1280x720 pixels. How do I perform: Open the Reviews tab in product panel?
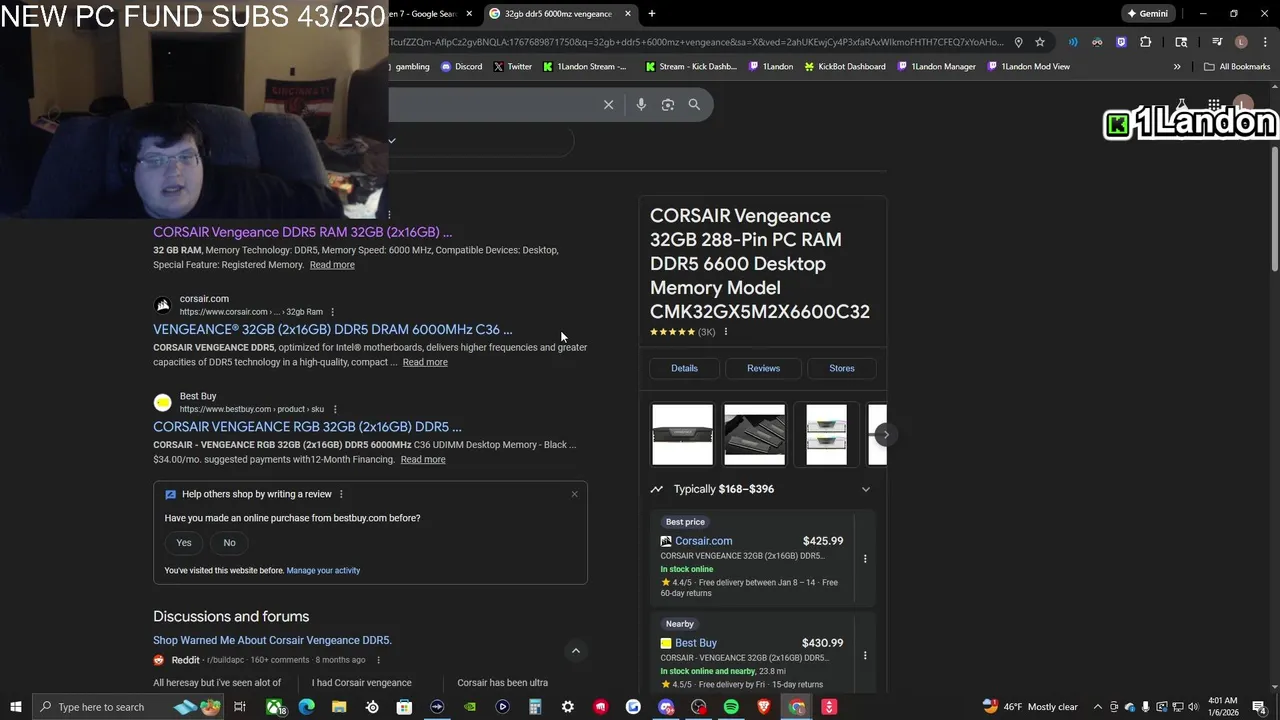pos(763,368)
